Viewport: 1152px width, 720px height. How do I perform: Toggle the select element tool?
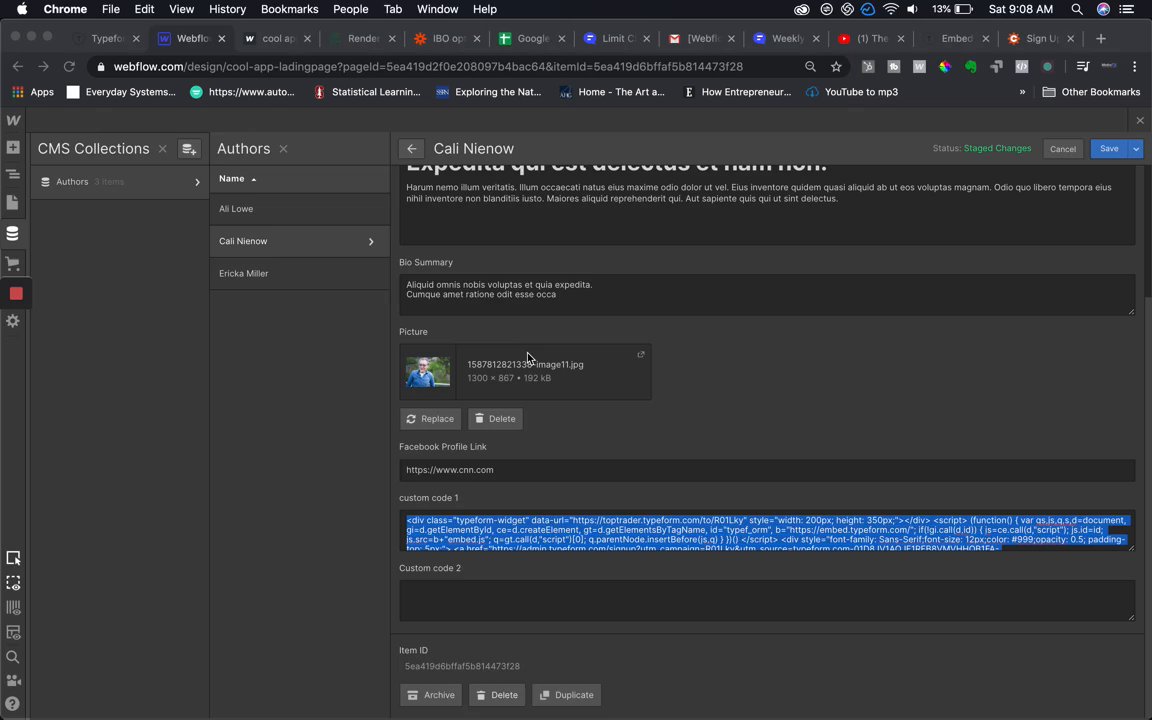[x=12, y=558]
